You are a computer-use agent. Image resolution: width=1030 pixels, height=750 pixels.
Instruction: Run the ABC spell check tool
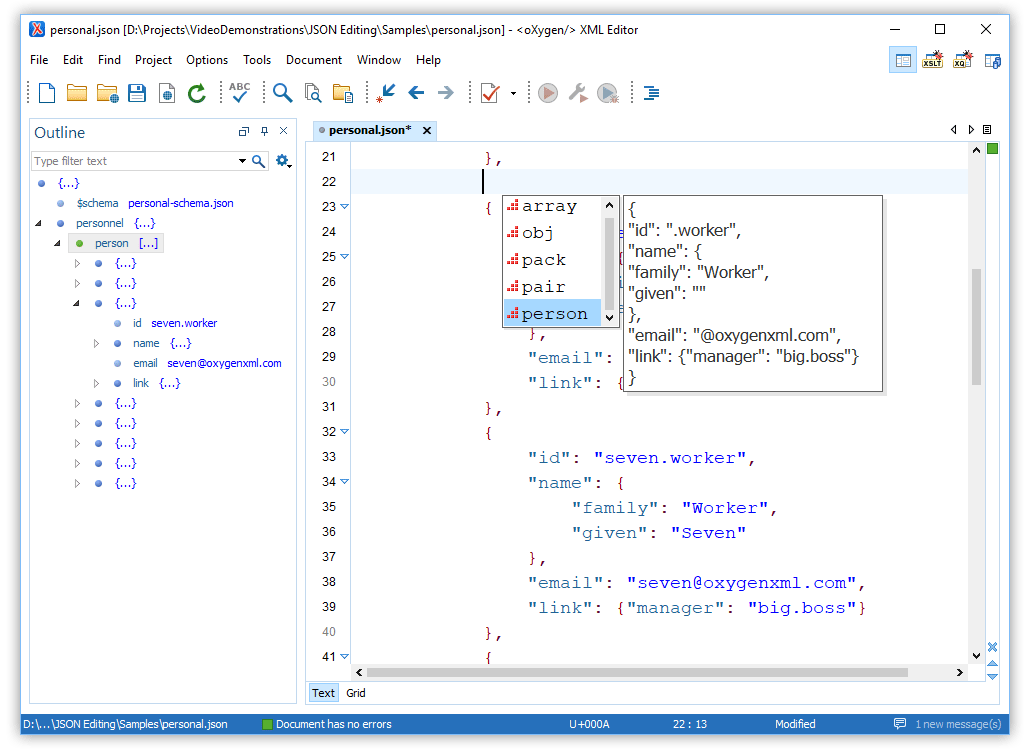tap(239, 92)
